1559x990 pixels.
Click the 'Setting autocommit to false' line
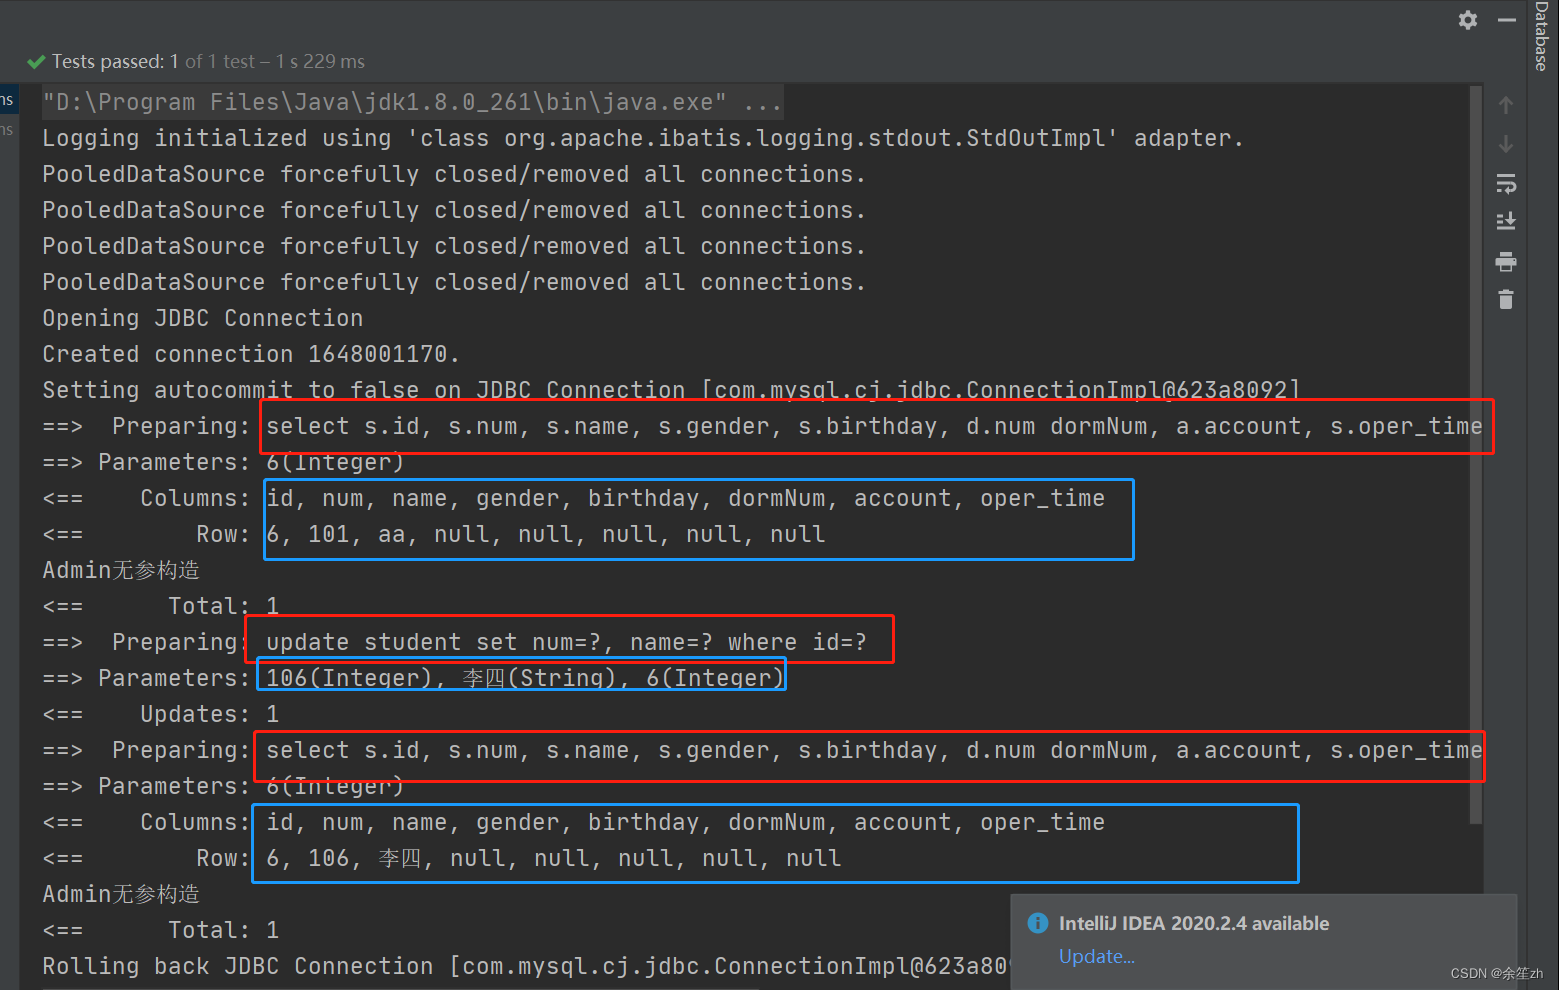point(671,390)
